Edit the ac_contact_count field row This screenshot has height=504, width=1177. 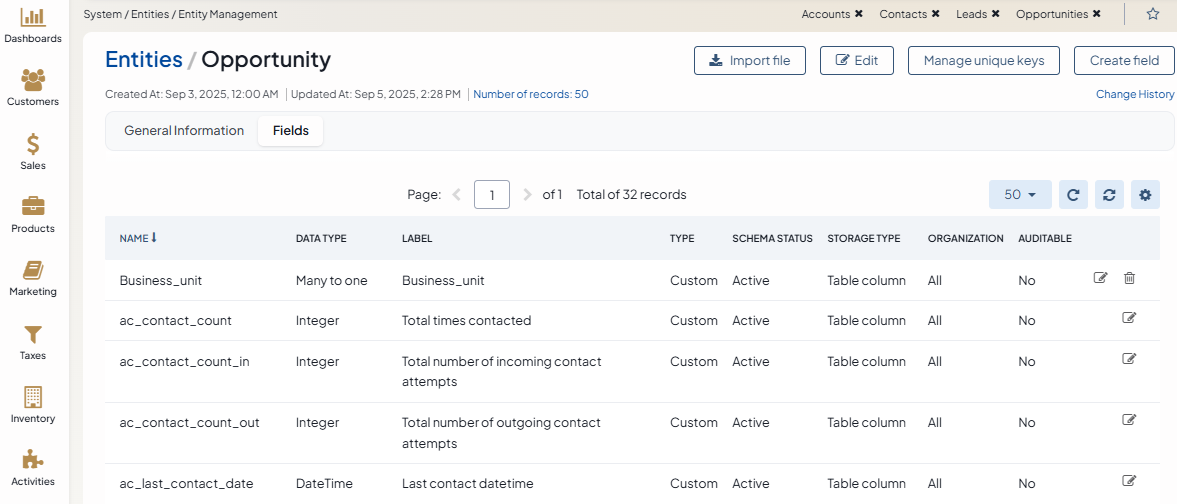tap(1129, 318)
